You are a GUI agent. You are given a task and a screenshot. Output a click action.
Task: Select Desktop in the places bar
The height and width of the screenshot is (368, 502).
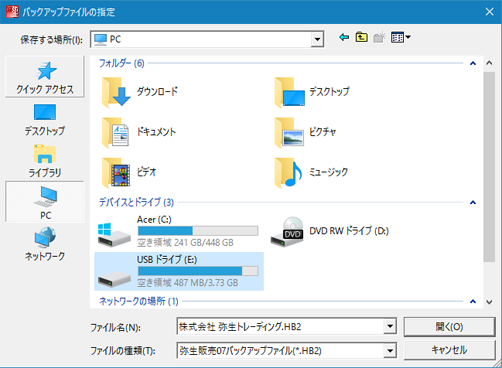45,120
